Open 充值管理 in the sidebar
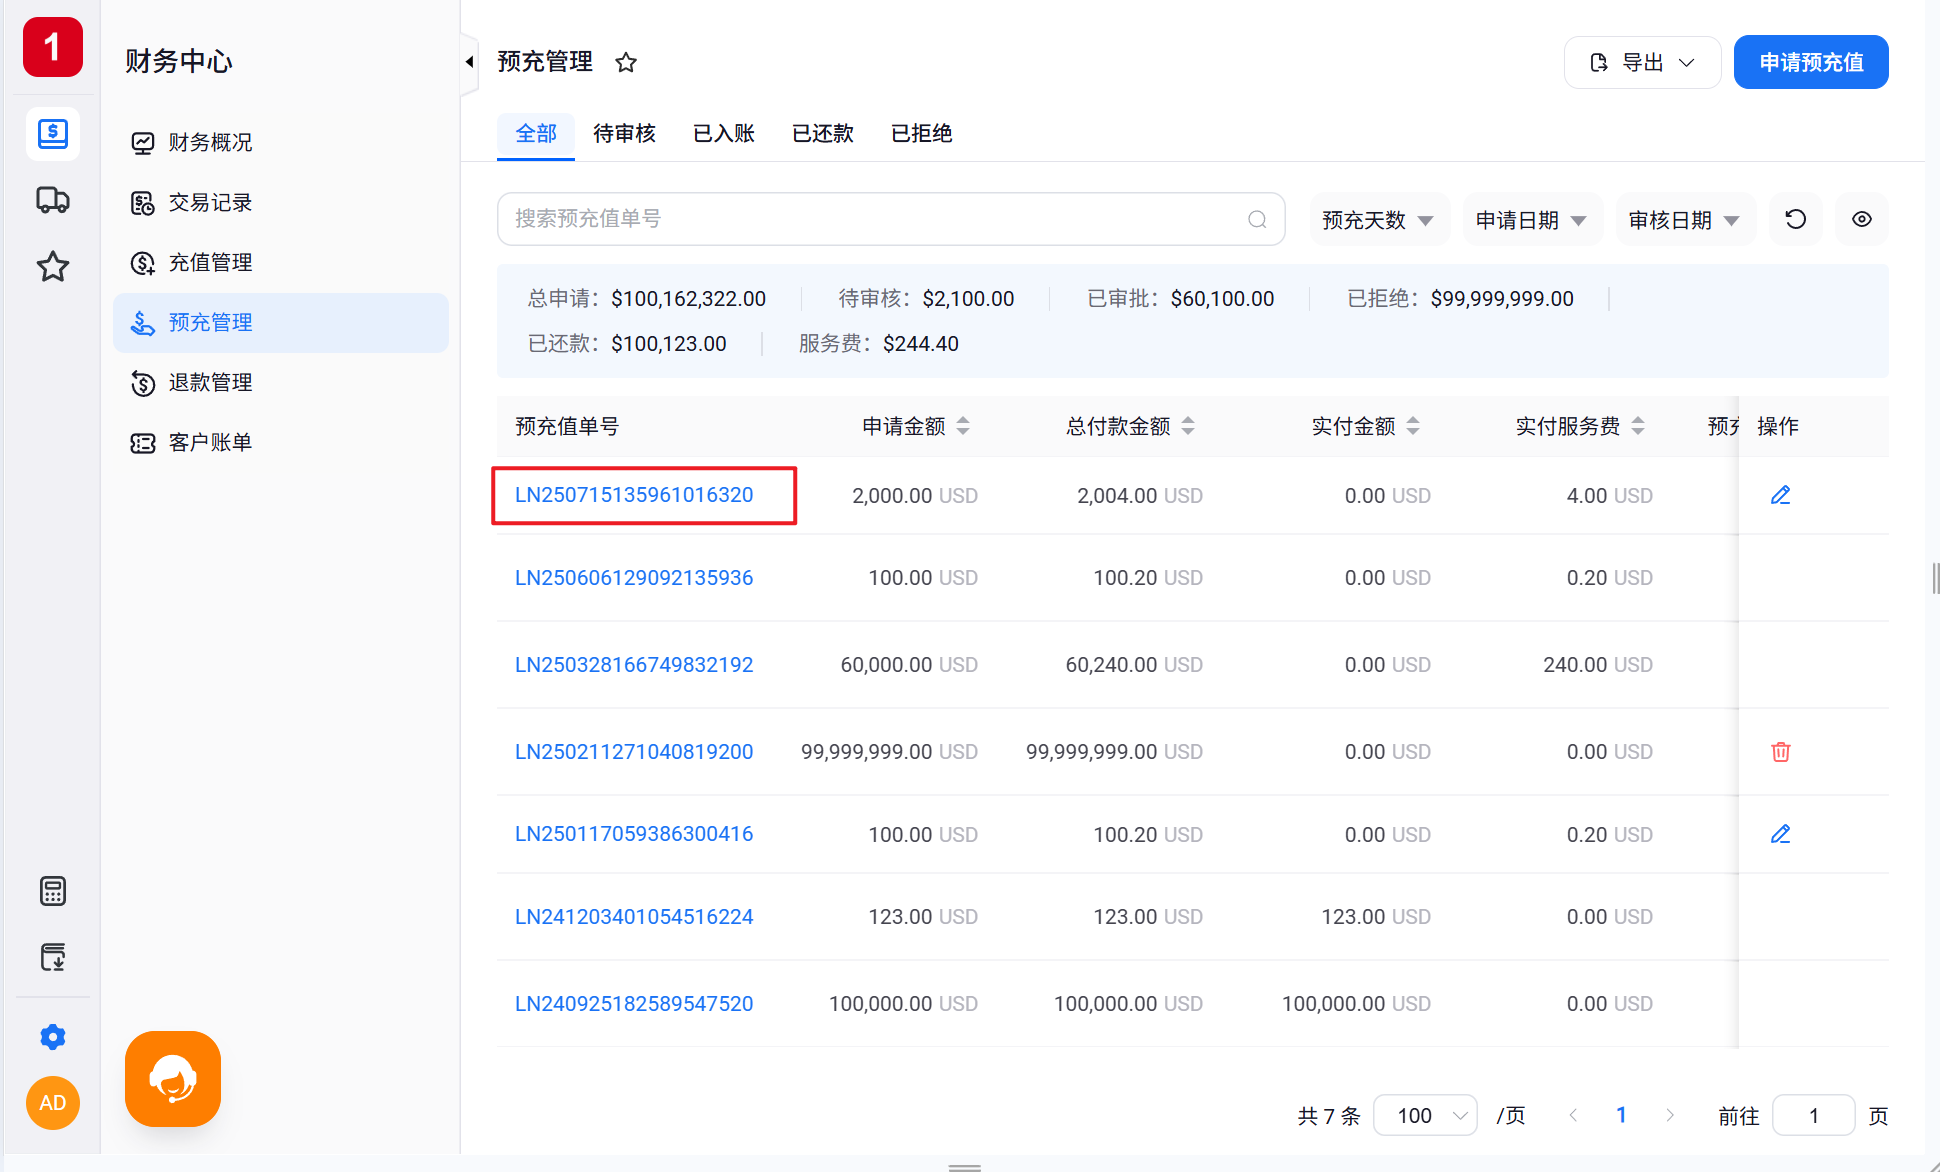The height and width of the screenshot is (1172, 1940). [x=281, y=263]
